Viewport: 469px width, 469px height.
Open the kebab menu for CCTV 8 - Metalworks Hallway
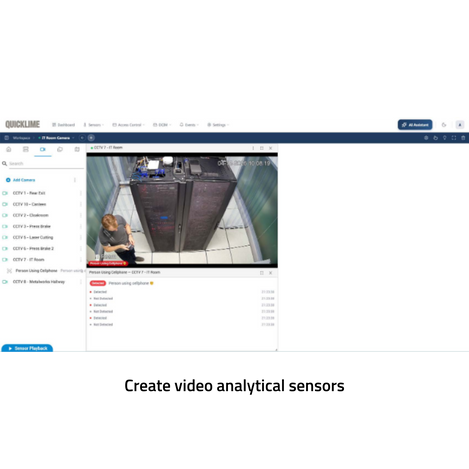click(81, 282)
